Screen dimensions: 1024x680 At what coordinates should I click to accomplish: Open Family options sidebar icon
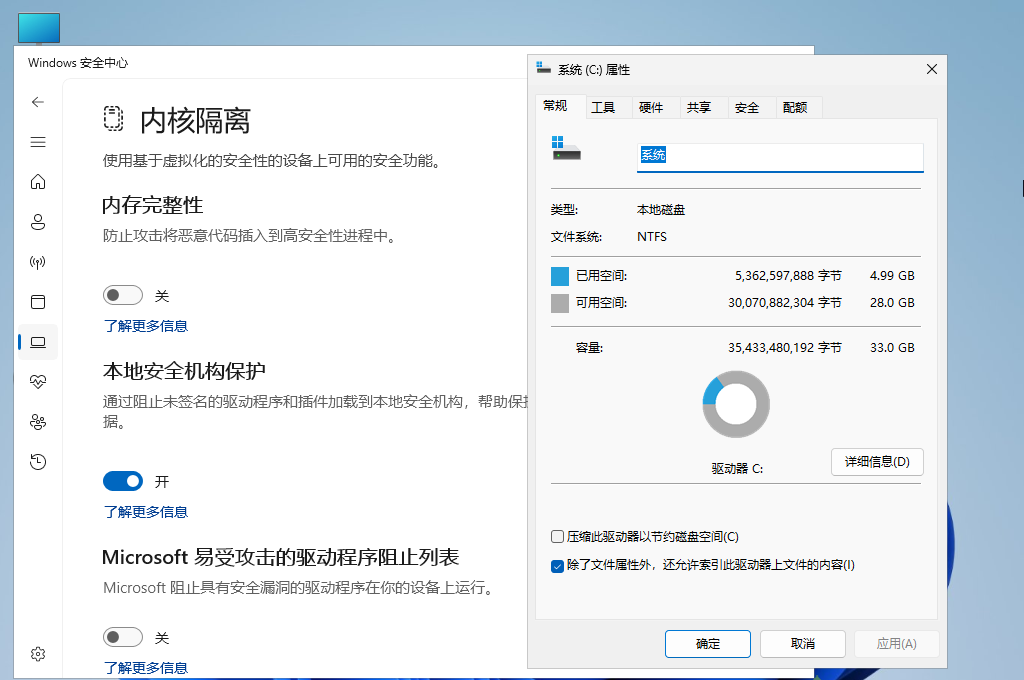38,422
